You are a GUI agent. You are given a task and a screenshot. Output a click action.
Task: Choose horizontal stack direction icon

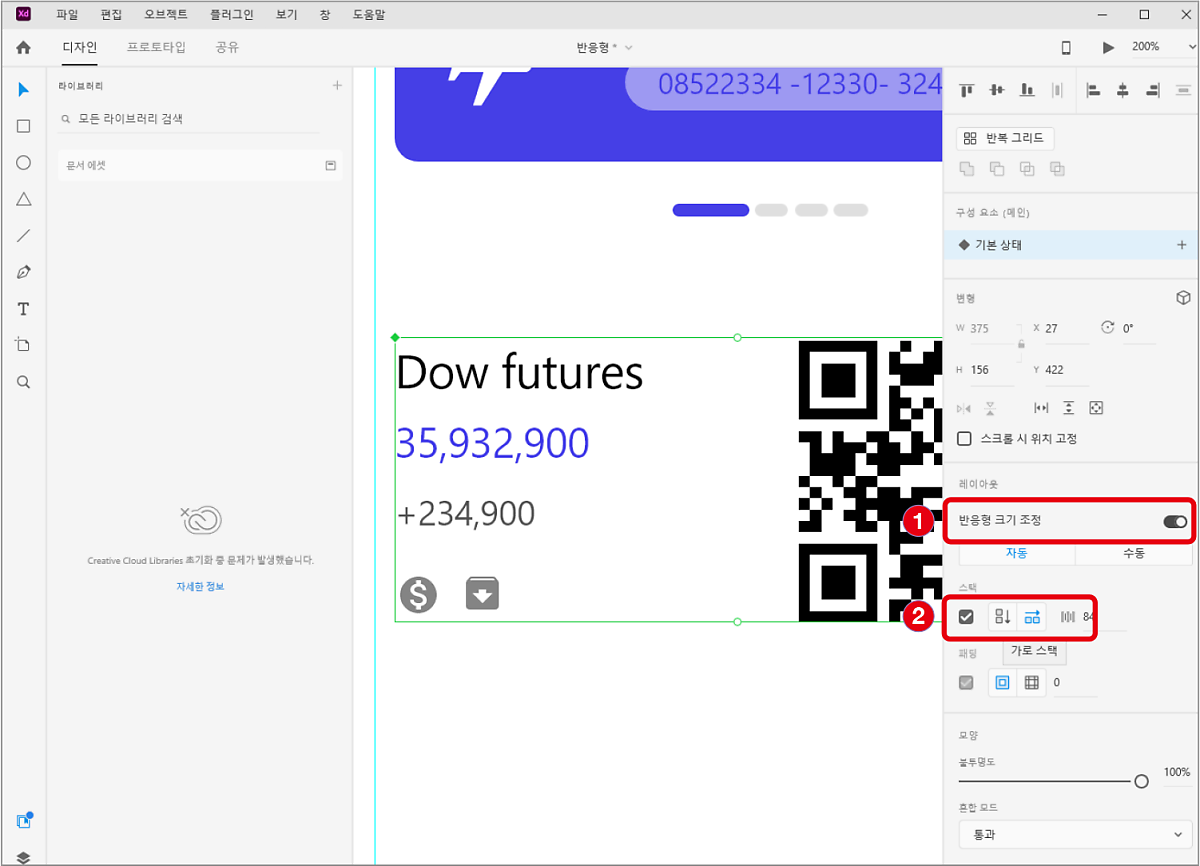(1032, 617)
